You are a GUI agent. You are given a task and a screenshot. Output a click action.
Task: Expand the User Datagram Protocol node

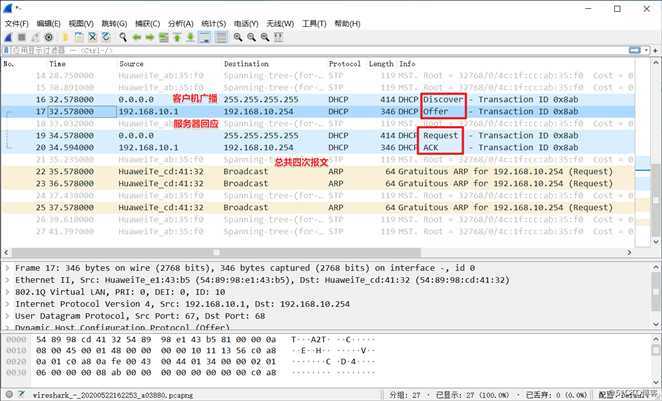pyautogui.click(x=7, y=316)
